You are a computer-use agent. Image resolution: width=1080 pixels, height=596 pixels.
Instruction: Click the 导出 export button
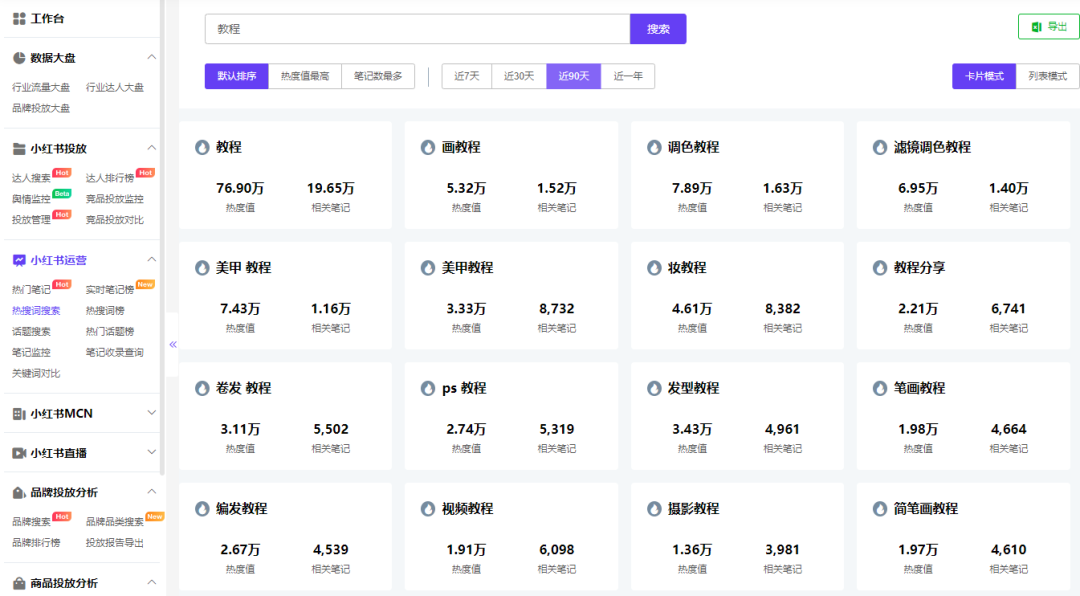pos(1049,27)
